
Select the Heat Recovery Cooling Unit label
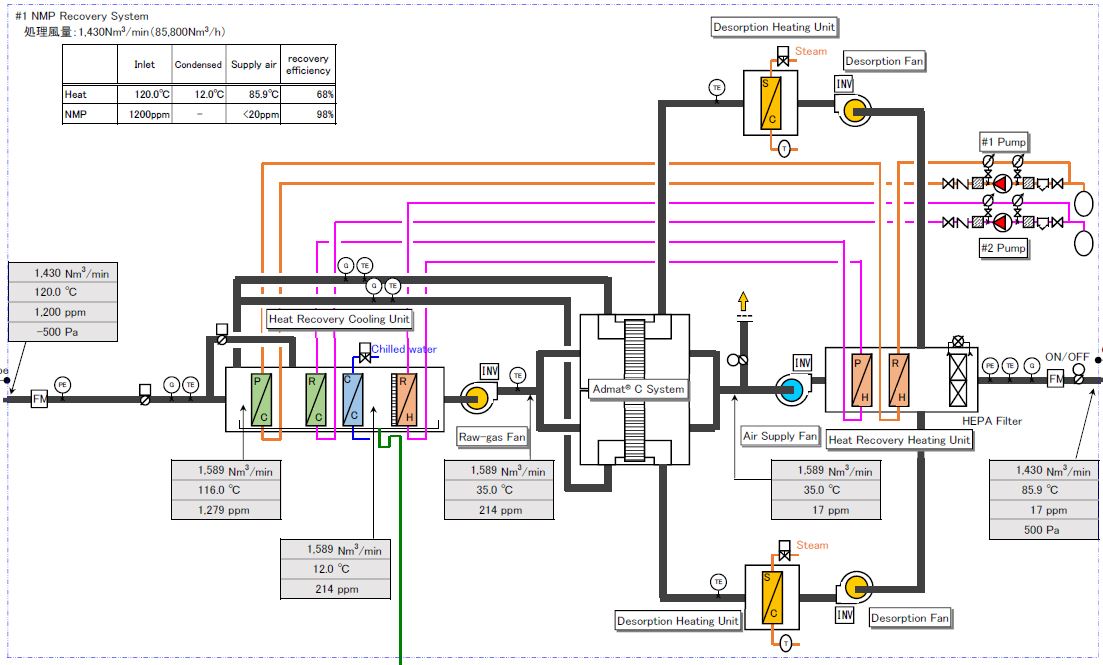point(340,320)
